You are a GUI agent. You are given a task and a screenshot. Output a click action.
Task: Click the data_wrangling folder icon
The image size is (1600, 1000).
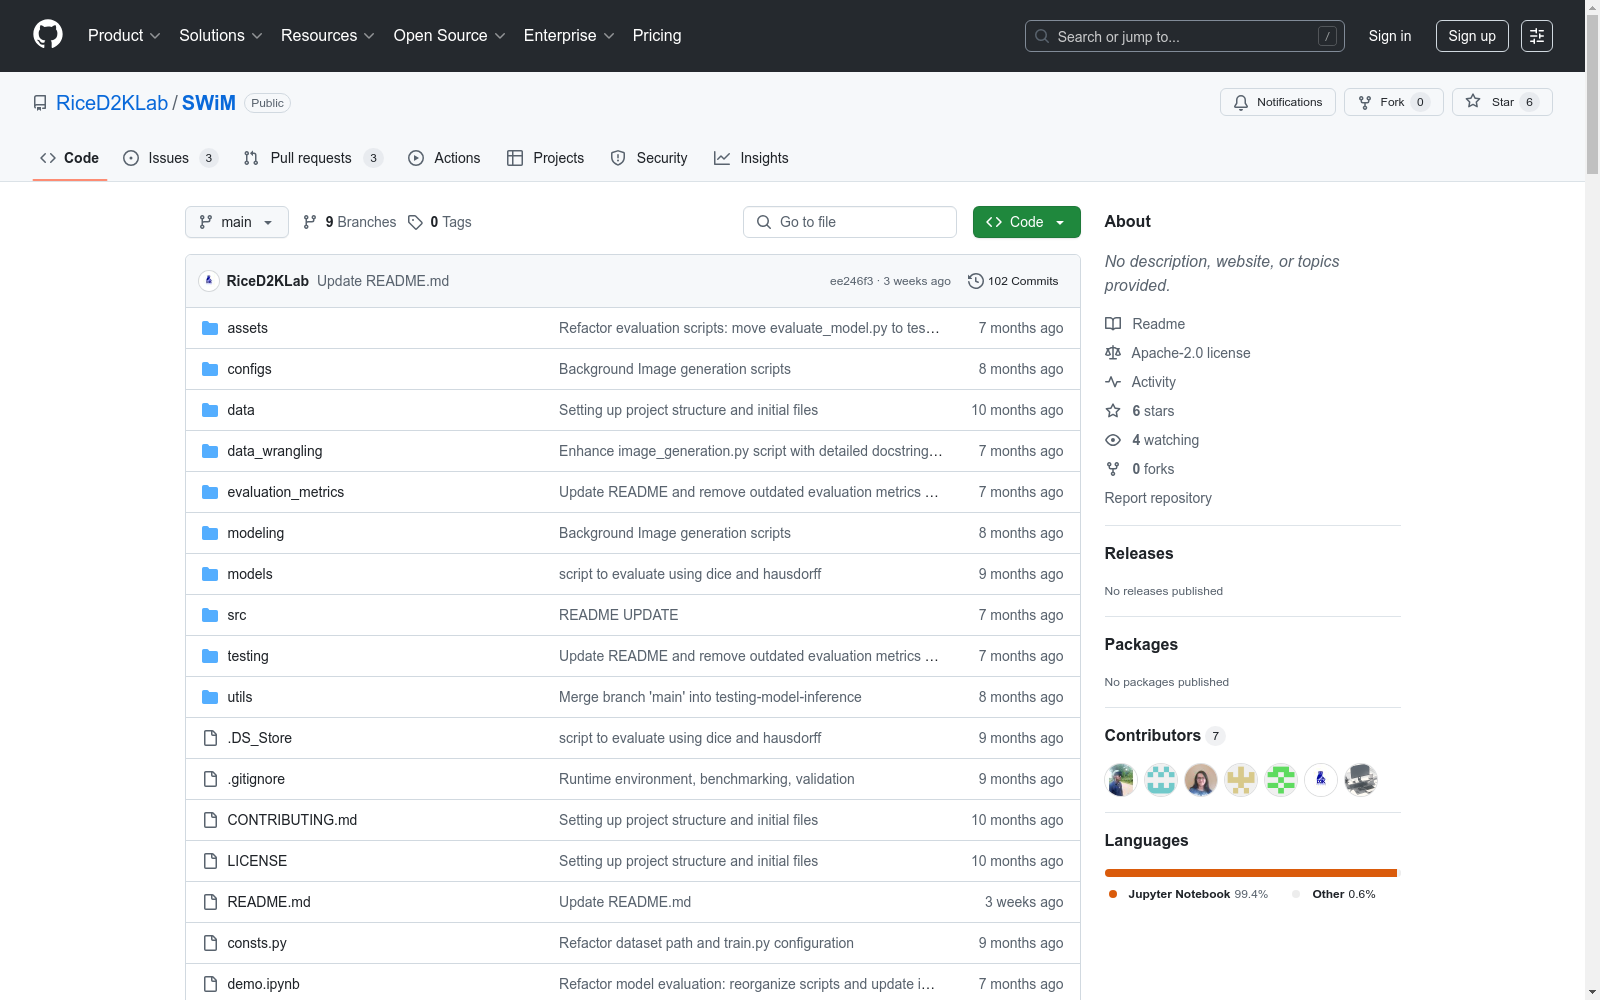pyautogui.click(x=210, y=451)
